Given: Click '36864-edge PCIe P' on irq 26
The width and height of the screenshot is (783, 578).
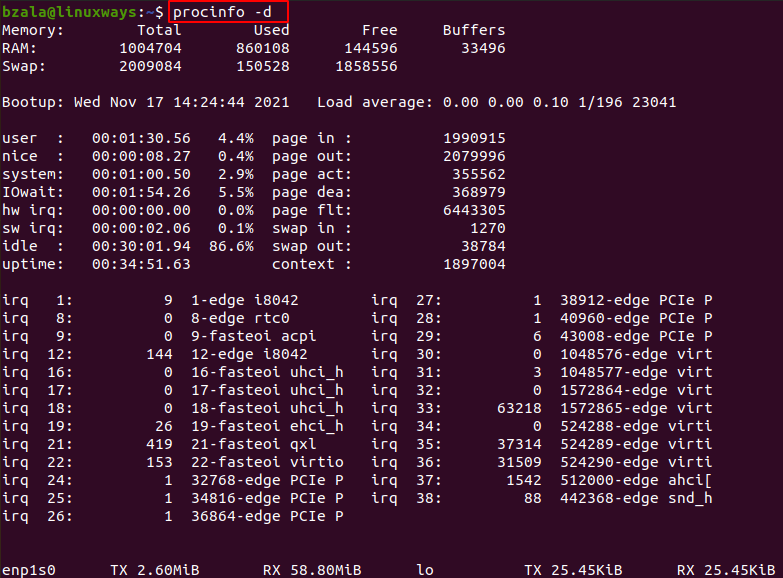Looking at the screenshot, I should [x=267, y=516].
